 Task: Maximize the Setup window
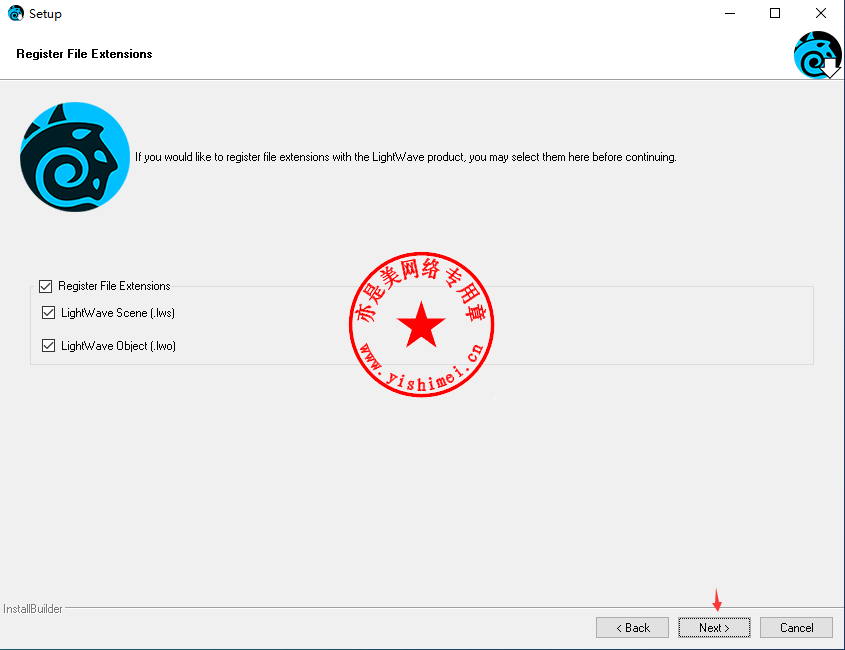[775, 13]
